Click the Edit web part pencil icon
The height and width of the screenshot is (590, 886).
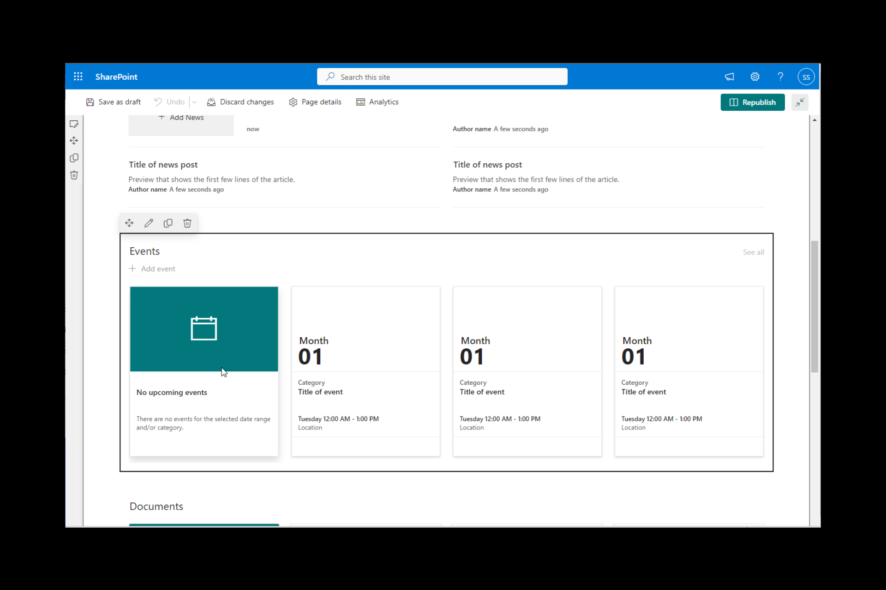[149, 223]
